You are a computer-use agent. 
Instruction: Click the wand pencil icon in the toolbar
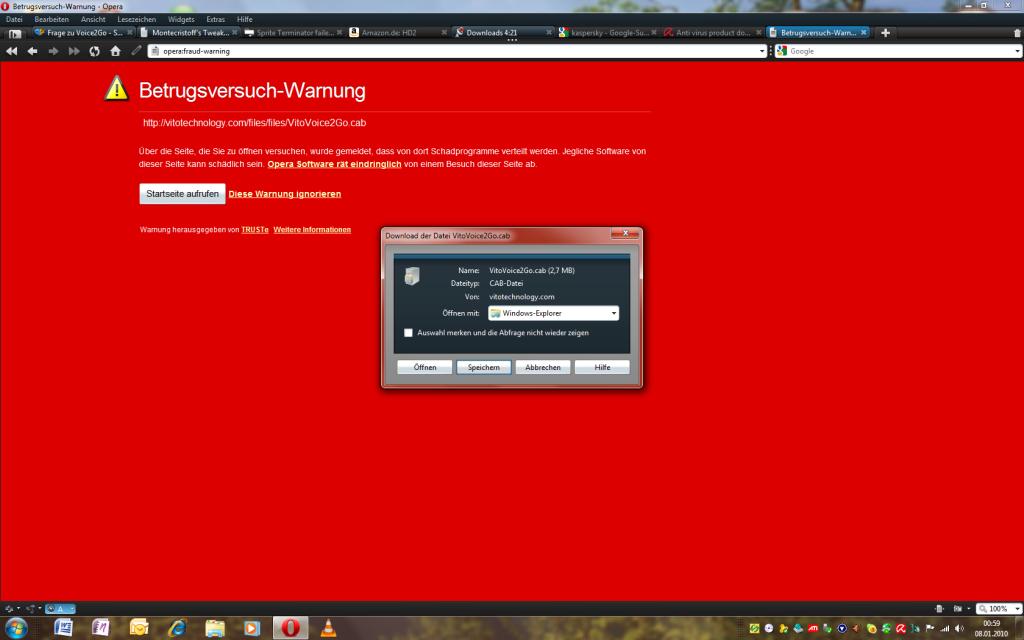click(136, 51)
